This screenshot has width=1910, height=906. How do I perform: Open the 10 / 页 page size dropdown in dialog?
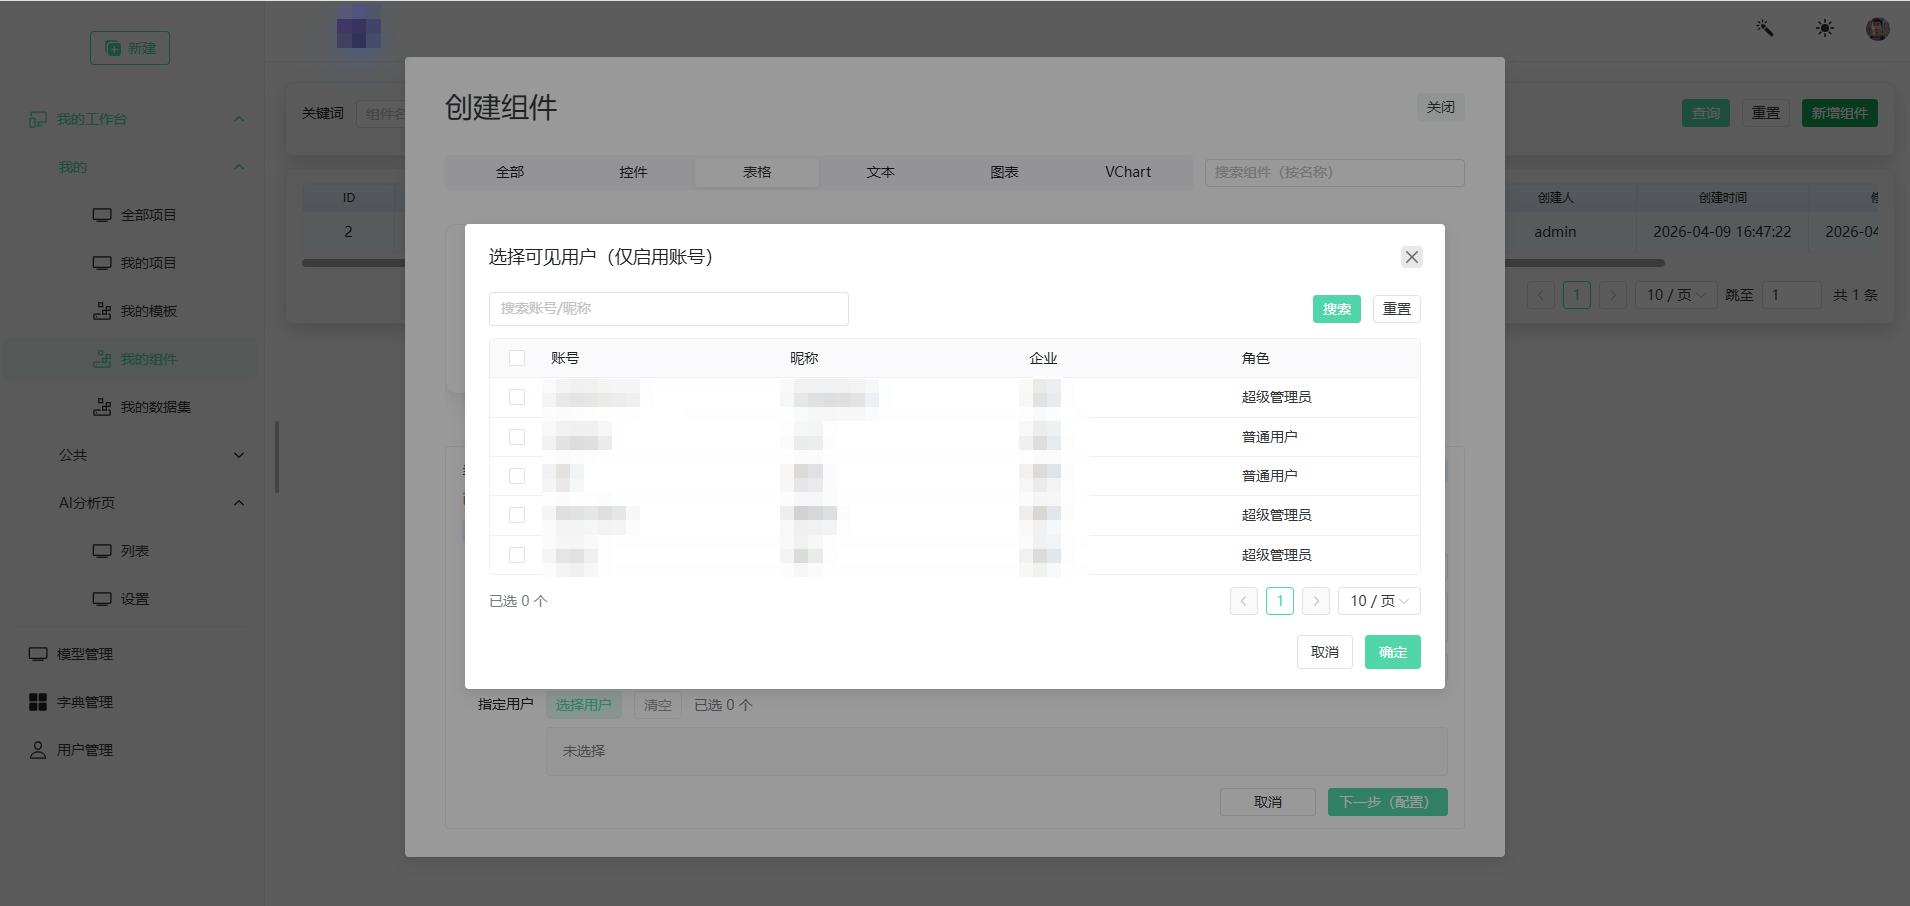point(1379,601)
